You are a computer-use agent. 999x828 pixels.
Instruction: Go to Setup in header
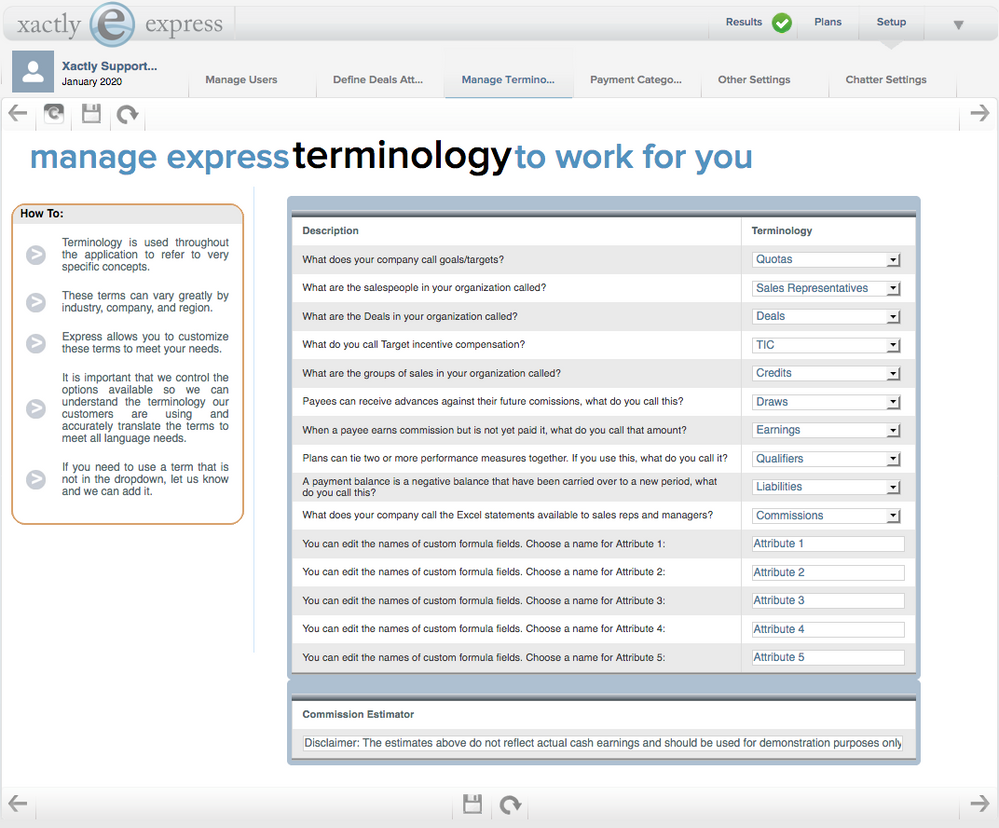[891, 22]
